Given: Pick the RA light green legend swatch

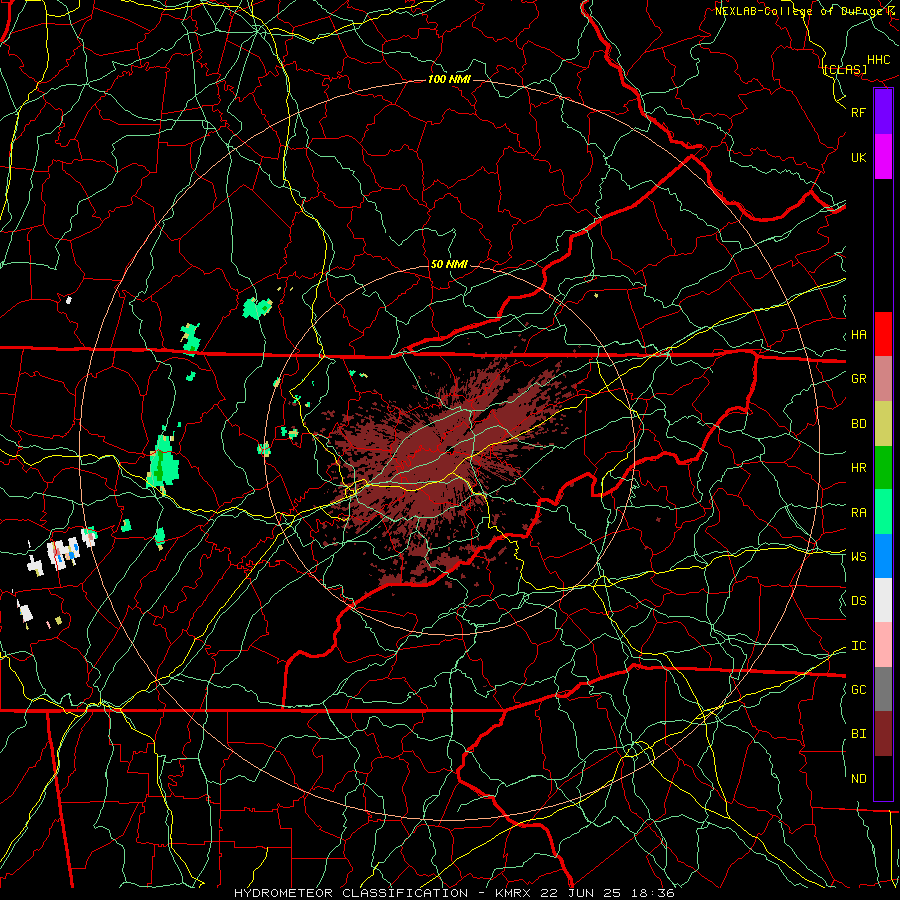Looking at the screenshot, I should pos(883,512).
